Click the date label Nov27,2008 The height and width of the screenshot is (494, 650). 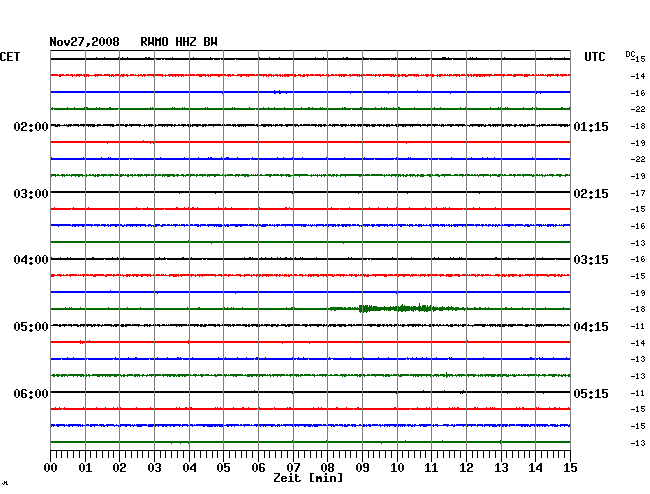84,42
